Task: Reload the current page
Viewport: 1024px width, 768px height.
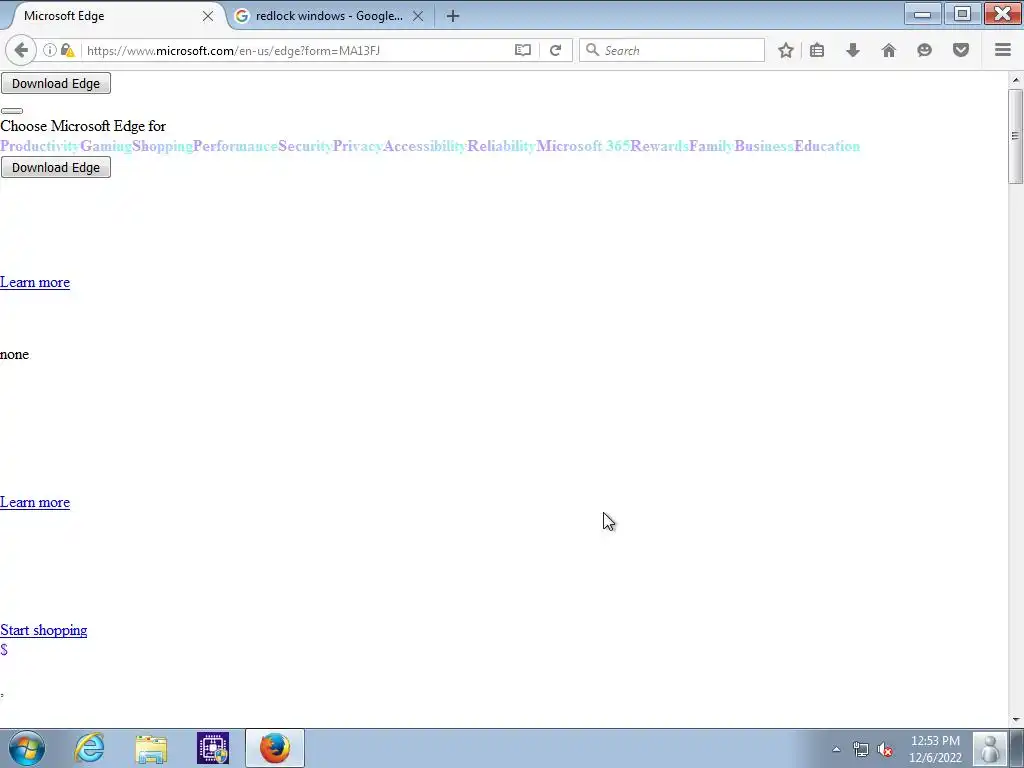Action: tap(555, 50)
